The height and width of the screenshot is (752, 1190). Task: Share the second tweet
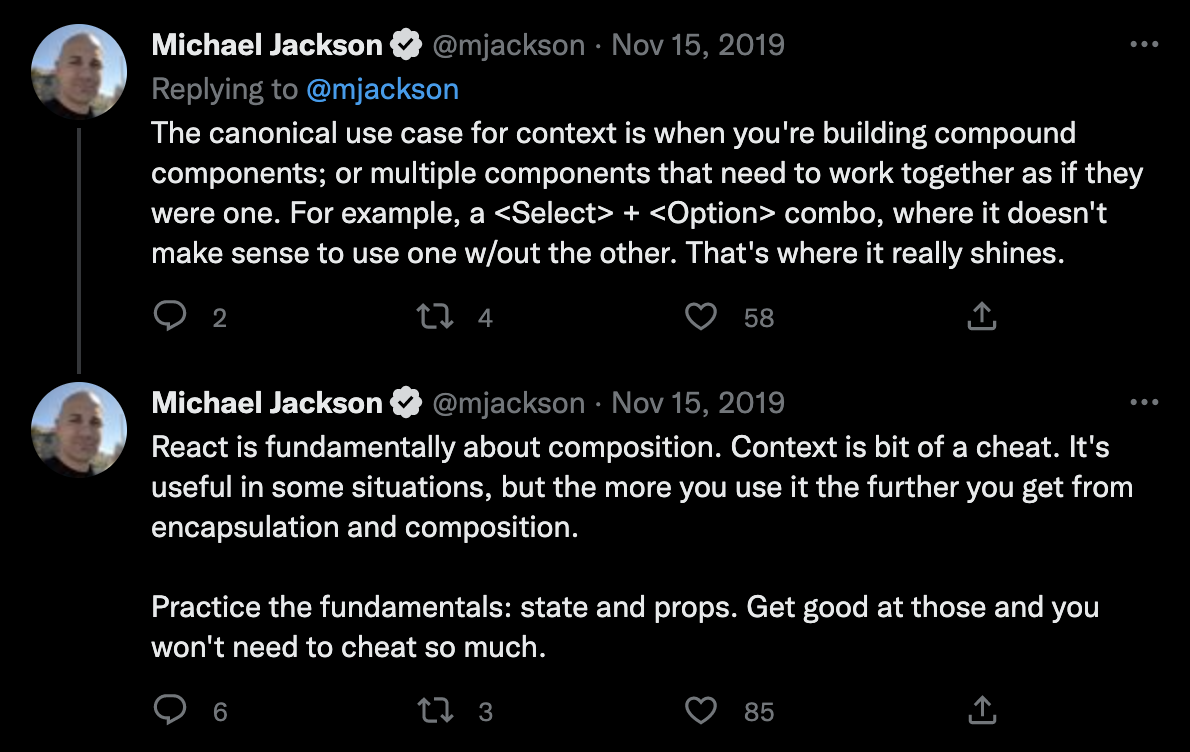(981, 711)
